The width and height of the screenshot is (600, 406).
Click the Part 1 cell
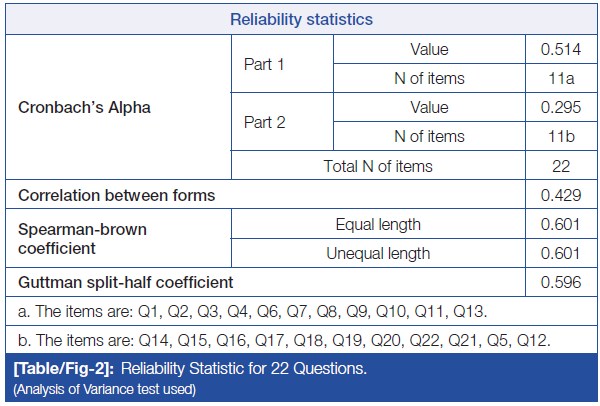265,63
